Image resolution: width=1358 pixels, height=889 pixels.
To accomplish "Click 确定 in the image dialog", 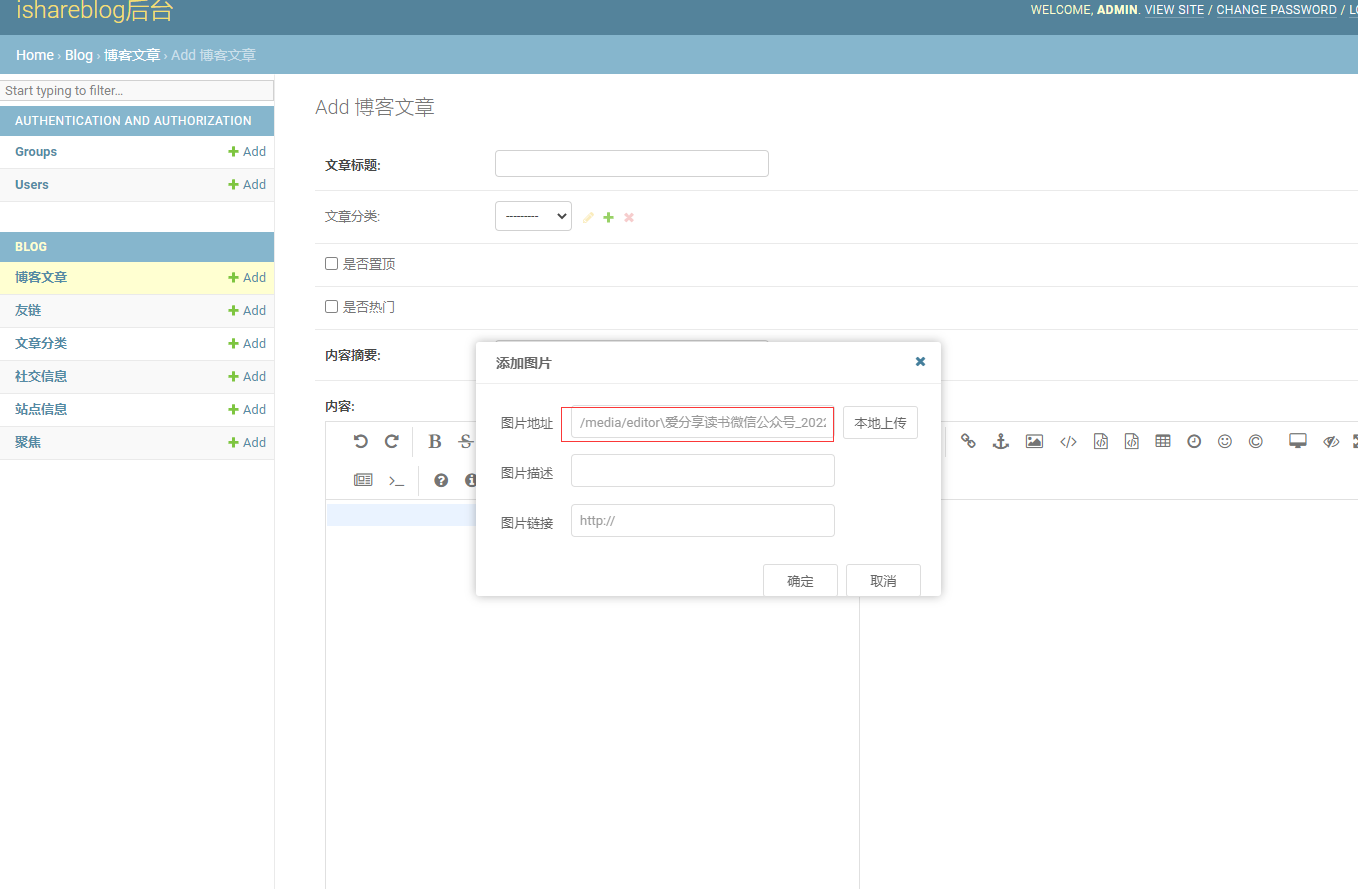I will [x=800, y=581].
